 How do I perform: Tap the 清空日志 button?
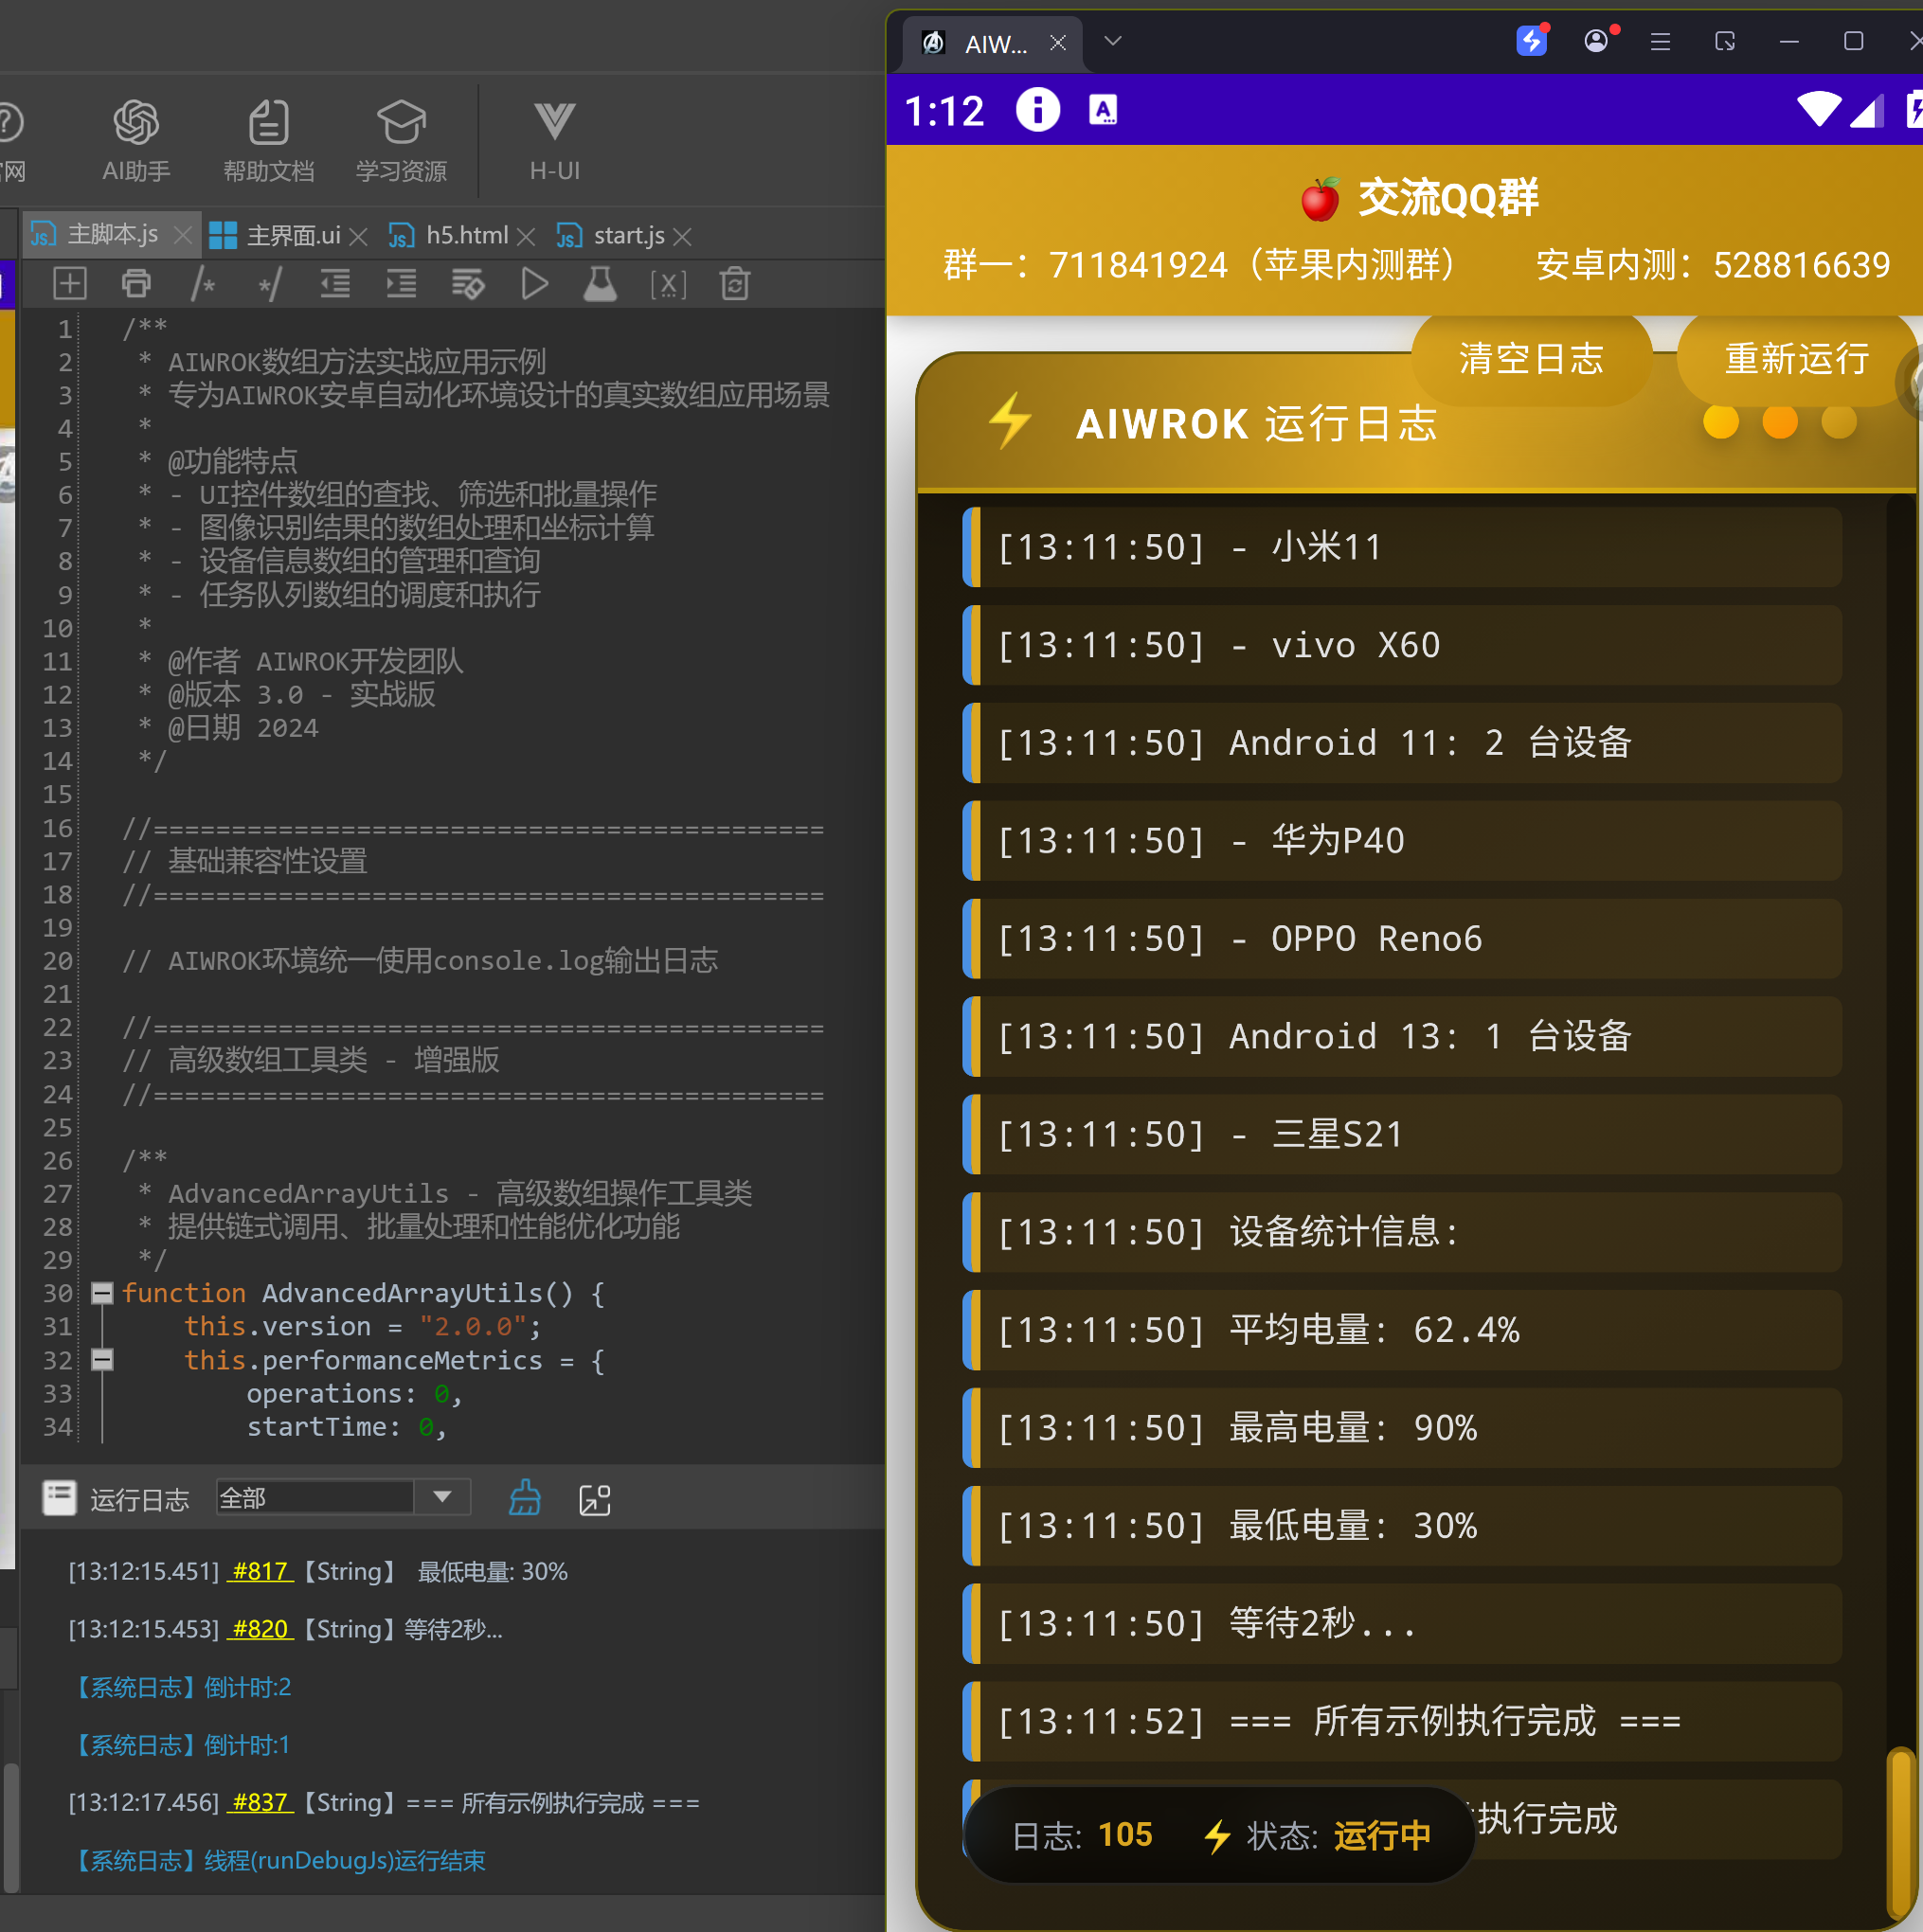pyautogui.click(x=1530, y=358)
